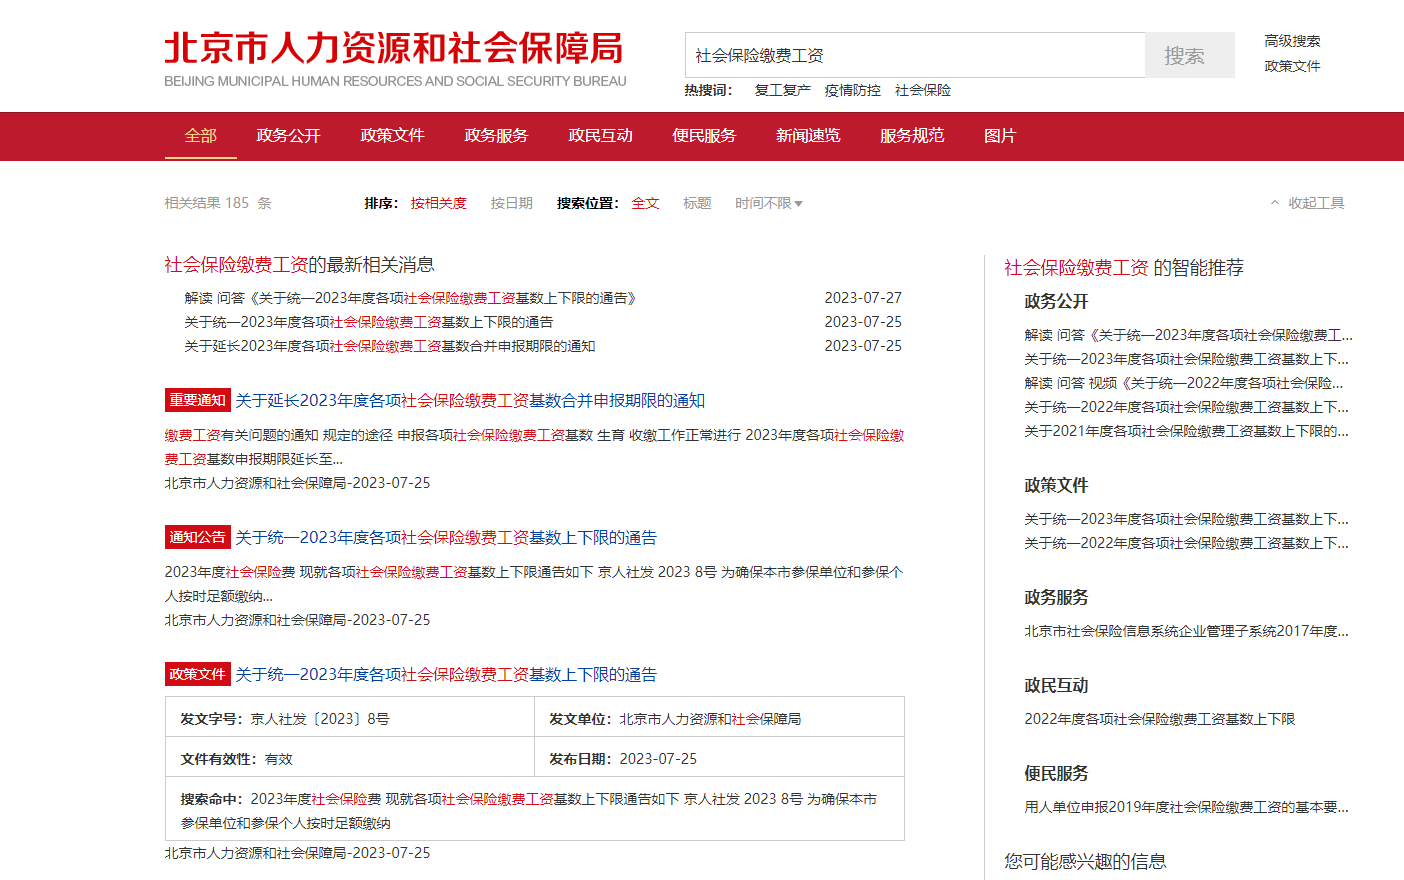Switch to the 政务公开 tab
Image resolution: width=1404 pixels, height=880 pixels.
click(288, 136)
